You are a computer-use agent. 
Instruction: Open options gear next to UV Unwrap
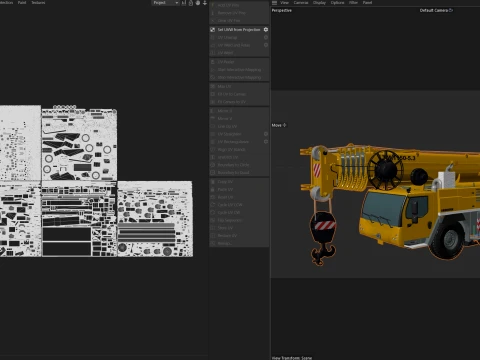pos(266,37)
